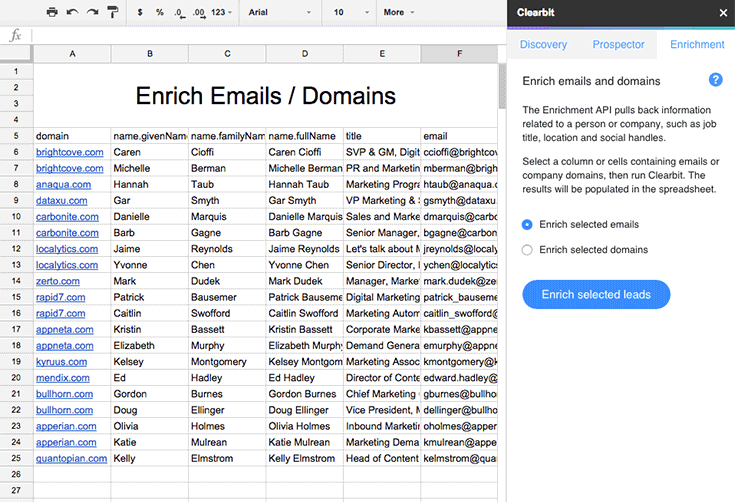Select the 'Mulrean' family name cell
735x502 pixels.
pos(227,442)
